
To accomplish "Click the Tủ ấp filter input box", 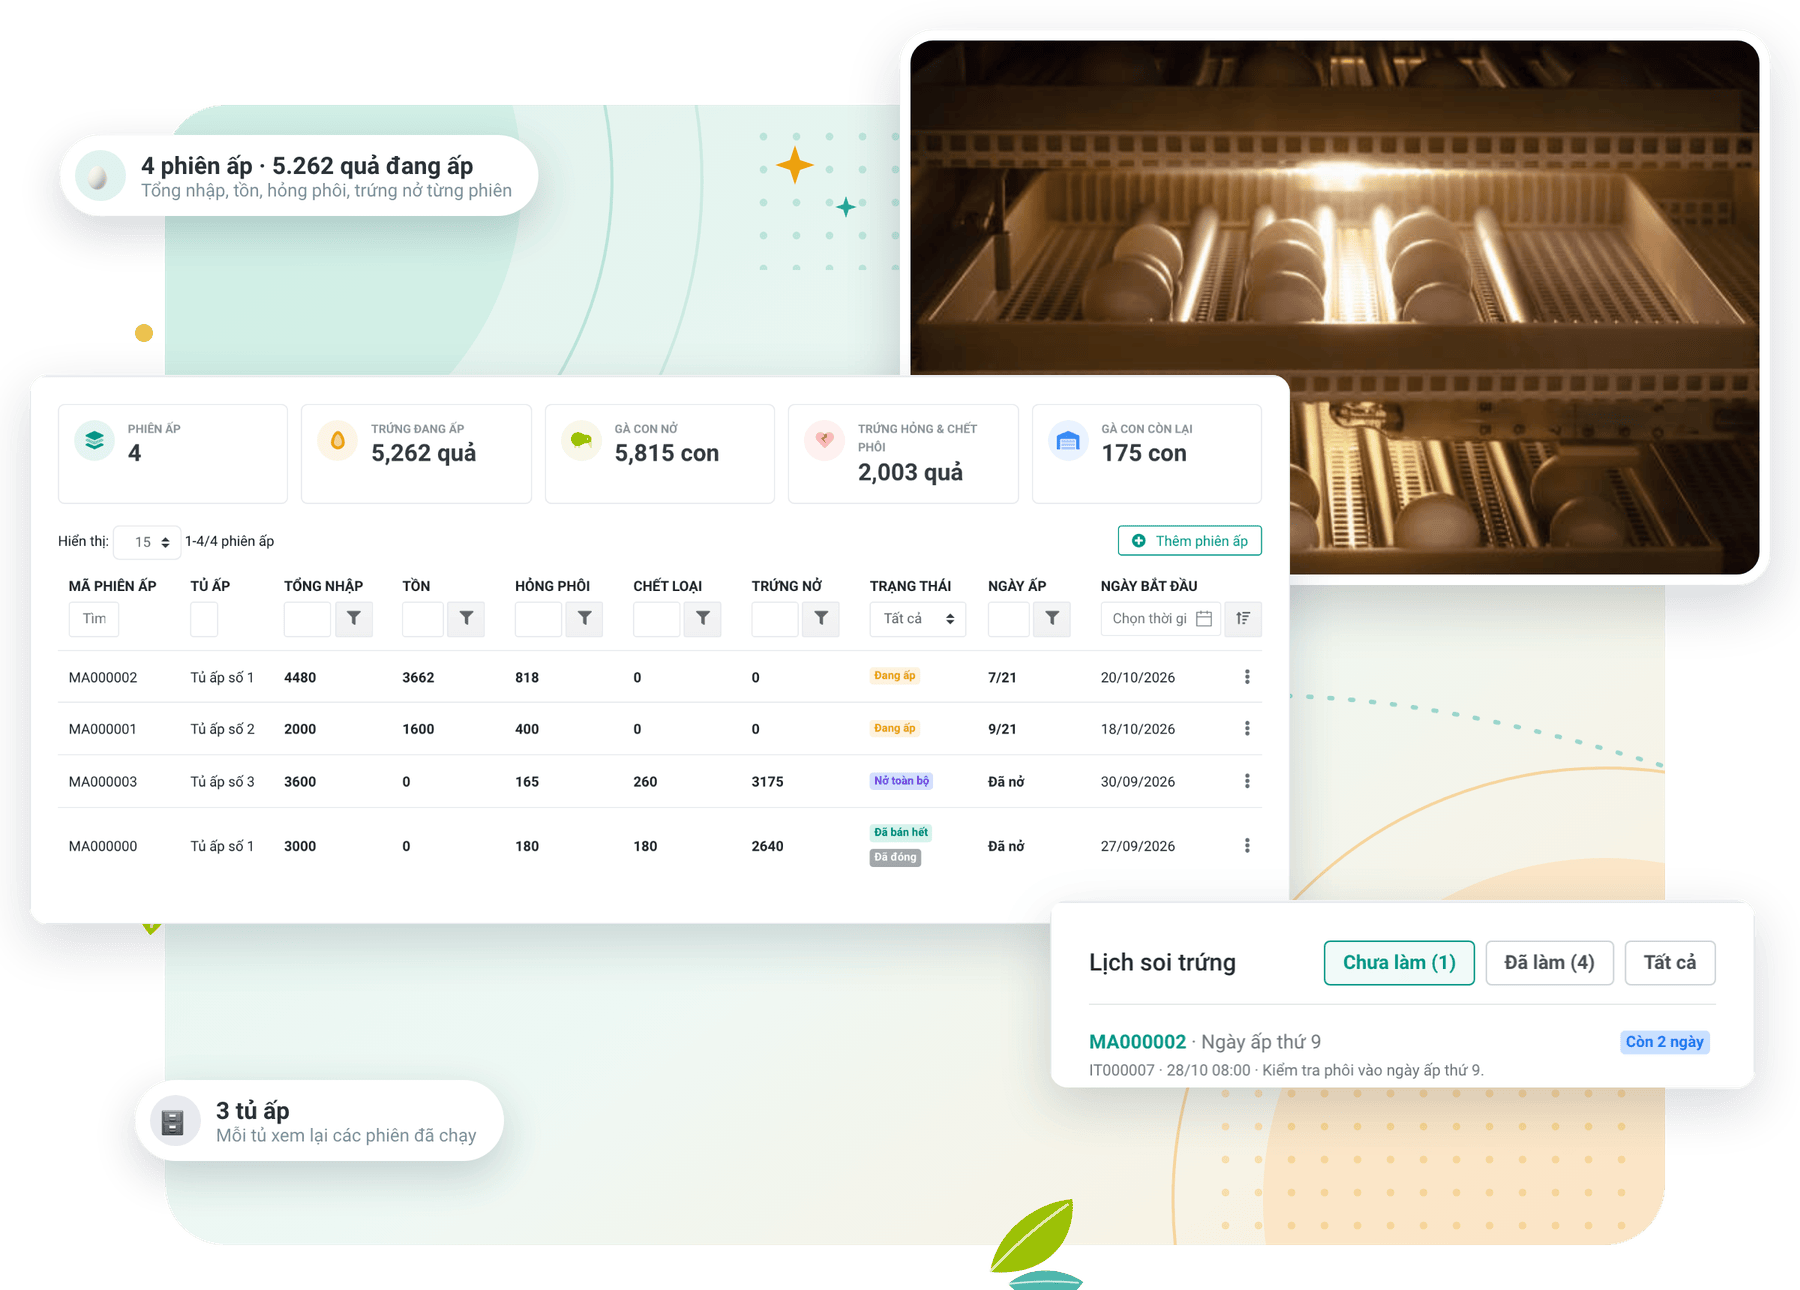I will point(204,619).
